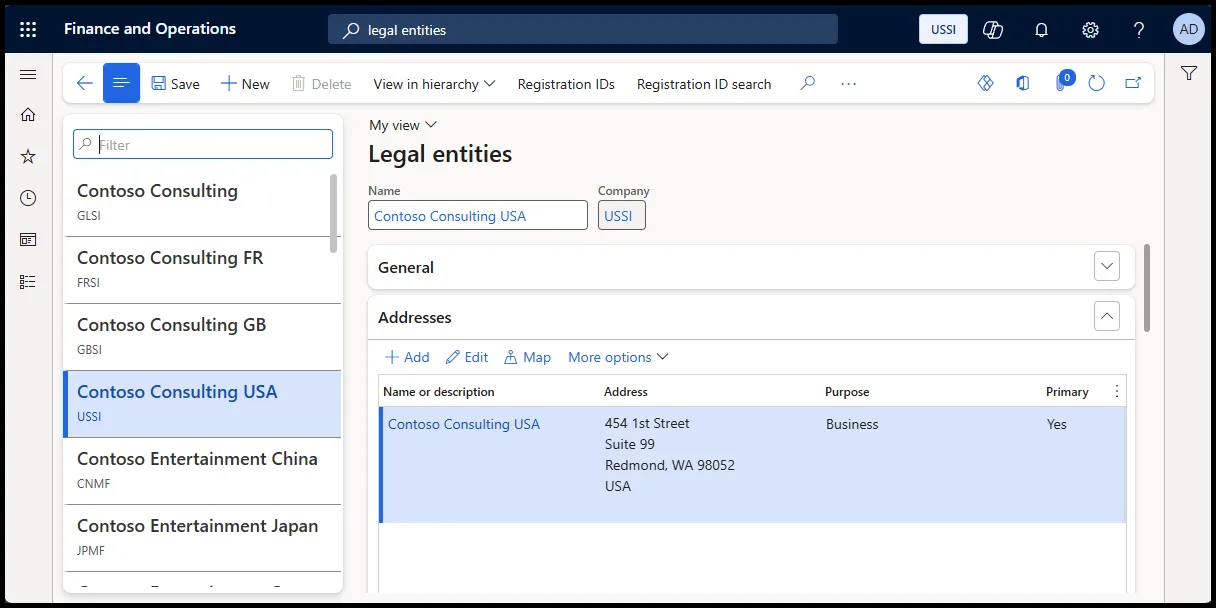Viewport: 1216px width, 608px height.
Task: Open Recent clock icon in sidebar
Action: [x=28, y=198]
